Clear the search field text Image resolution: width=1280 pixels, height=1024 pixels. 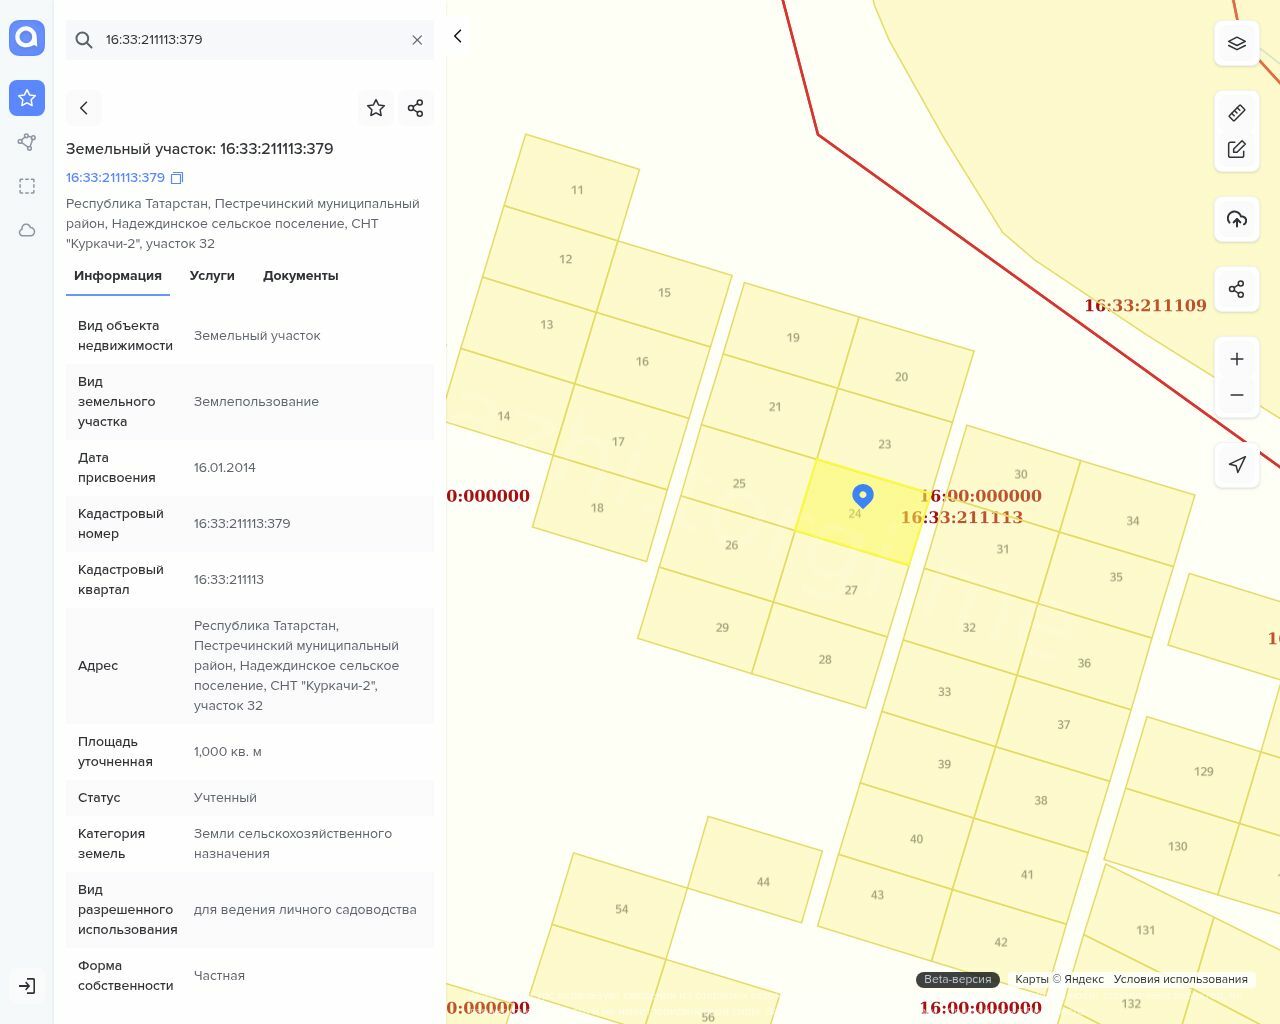point(417,40)
